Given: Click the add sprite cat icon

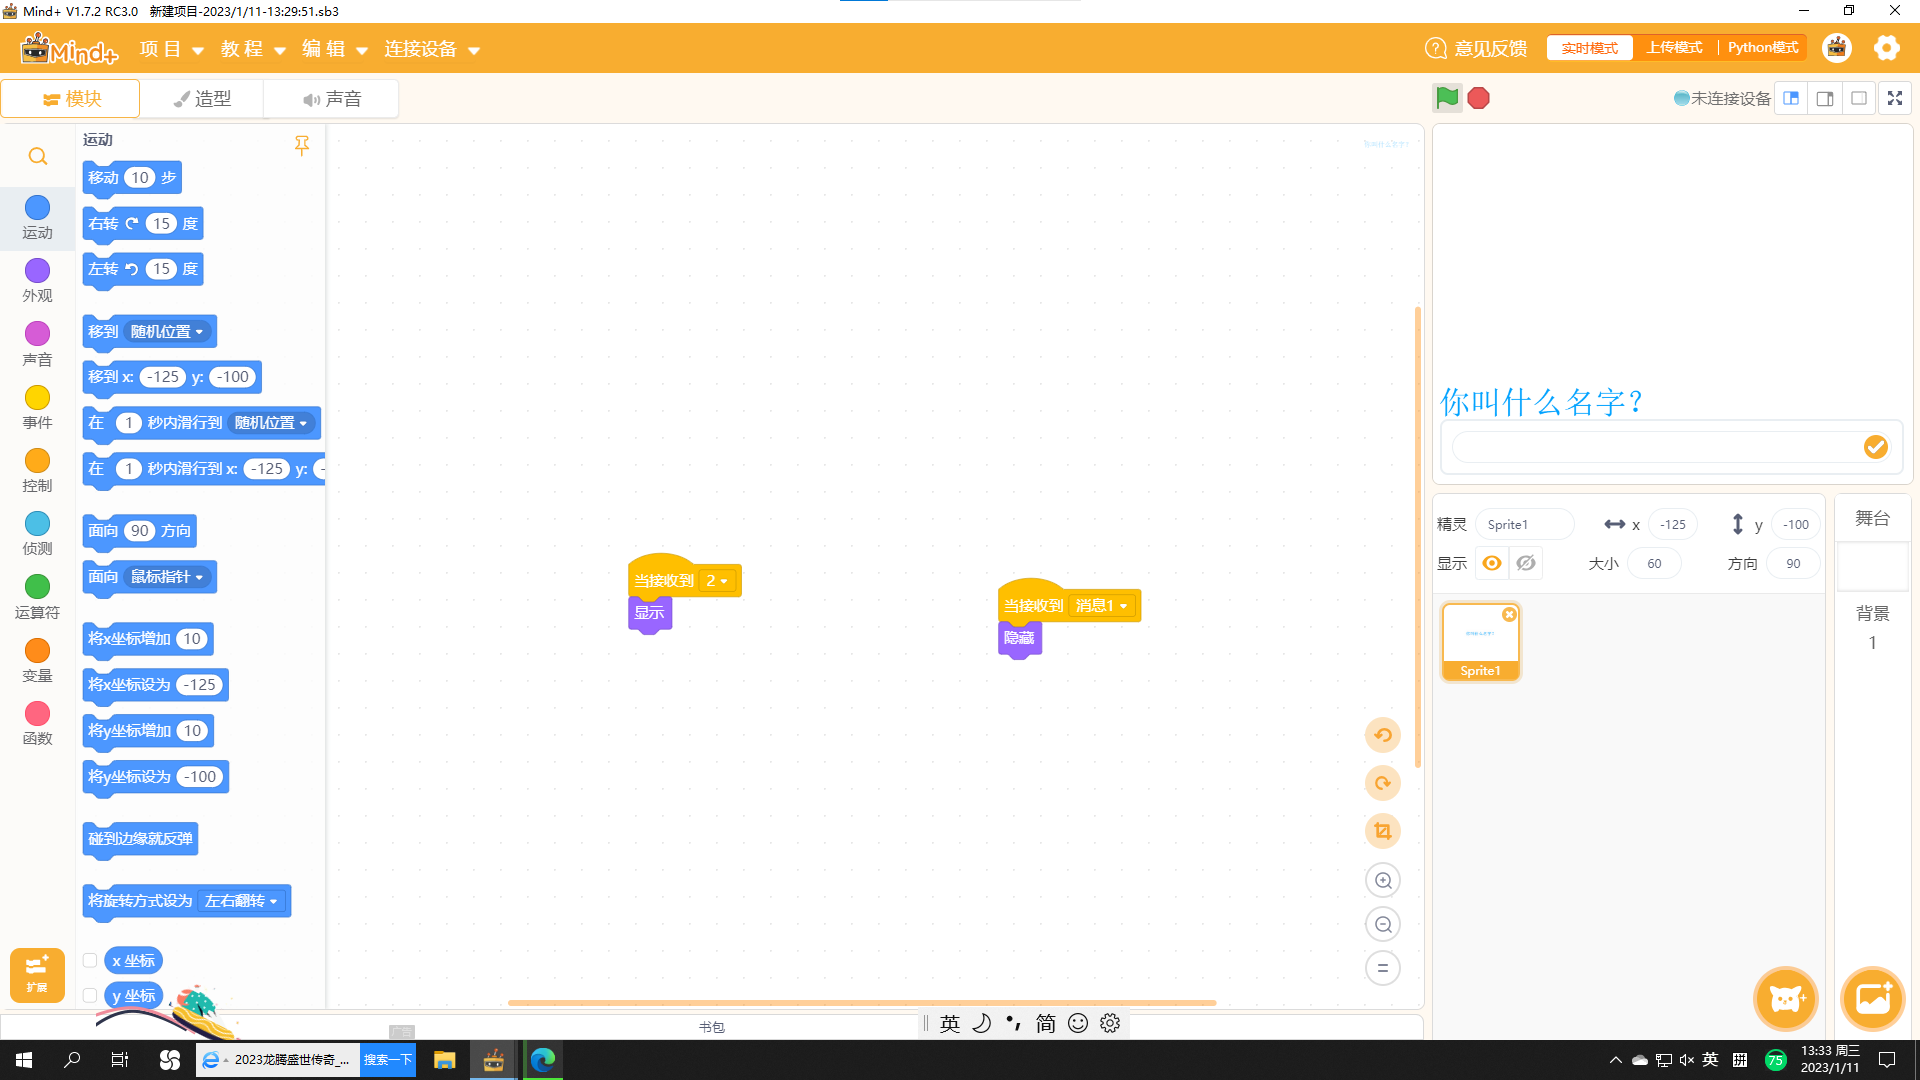Looking at the screenshot, I should [x=1786, y=998].
